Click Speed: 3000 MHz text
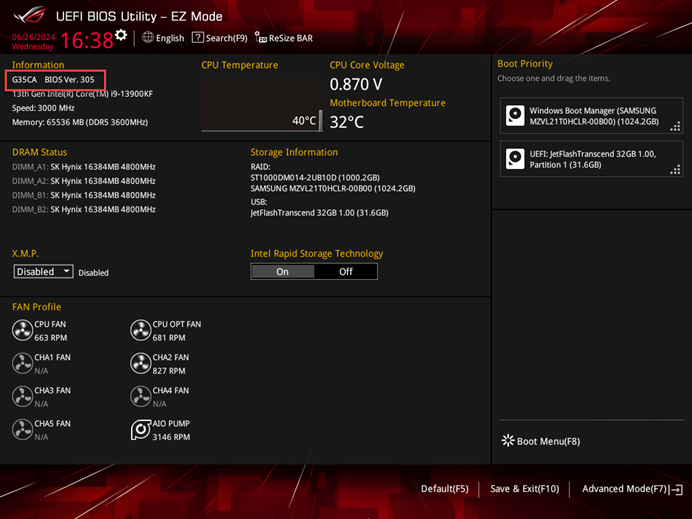 click(43, 108)
